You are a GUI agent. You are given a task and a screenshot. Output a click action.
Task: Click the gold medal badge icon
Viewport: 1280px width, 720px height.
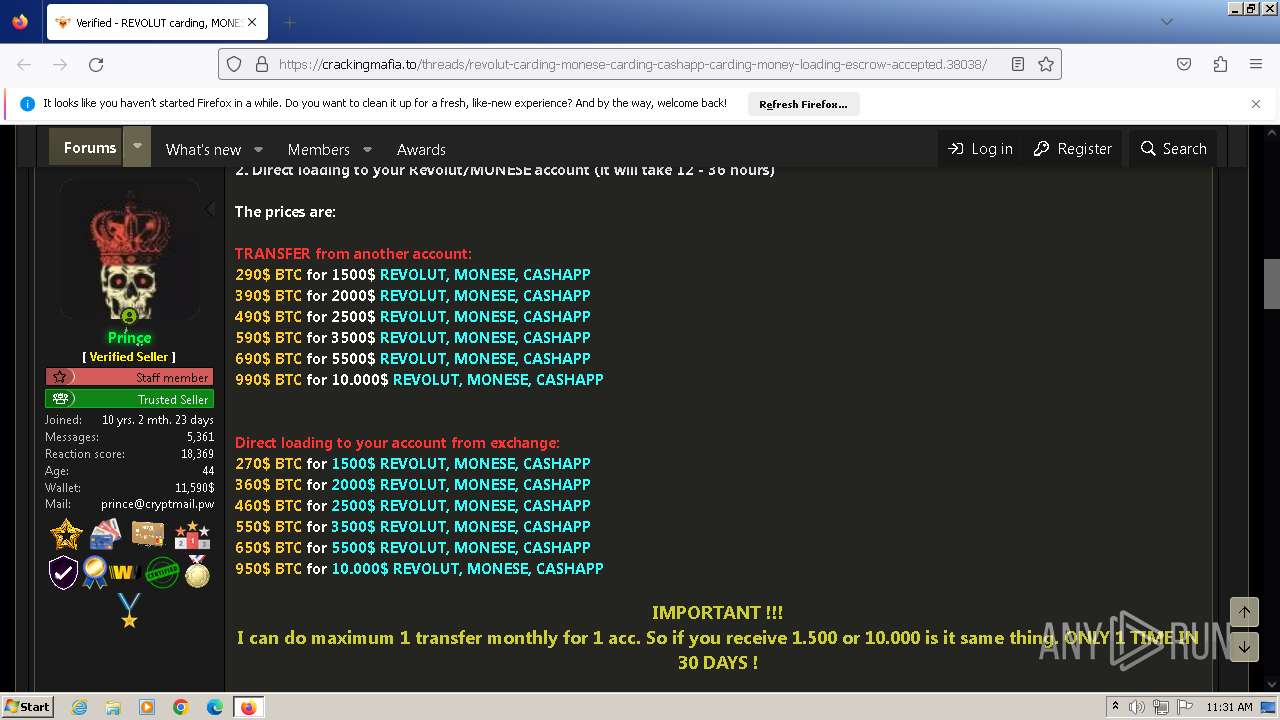[x=197, y=571]
